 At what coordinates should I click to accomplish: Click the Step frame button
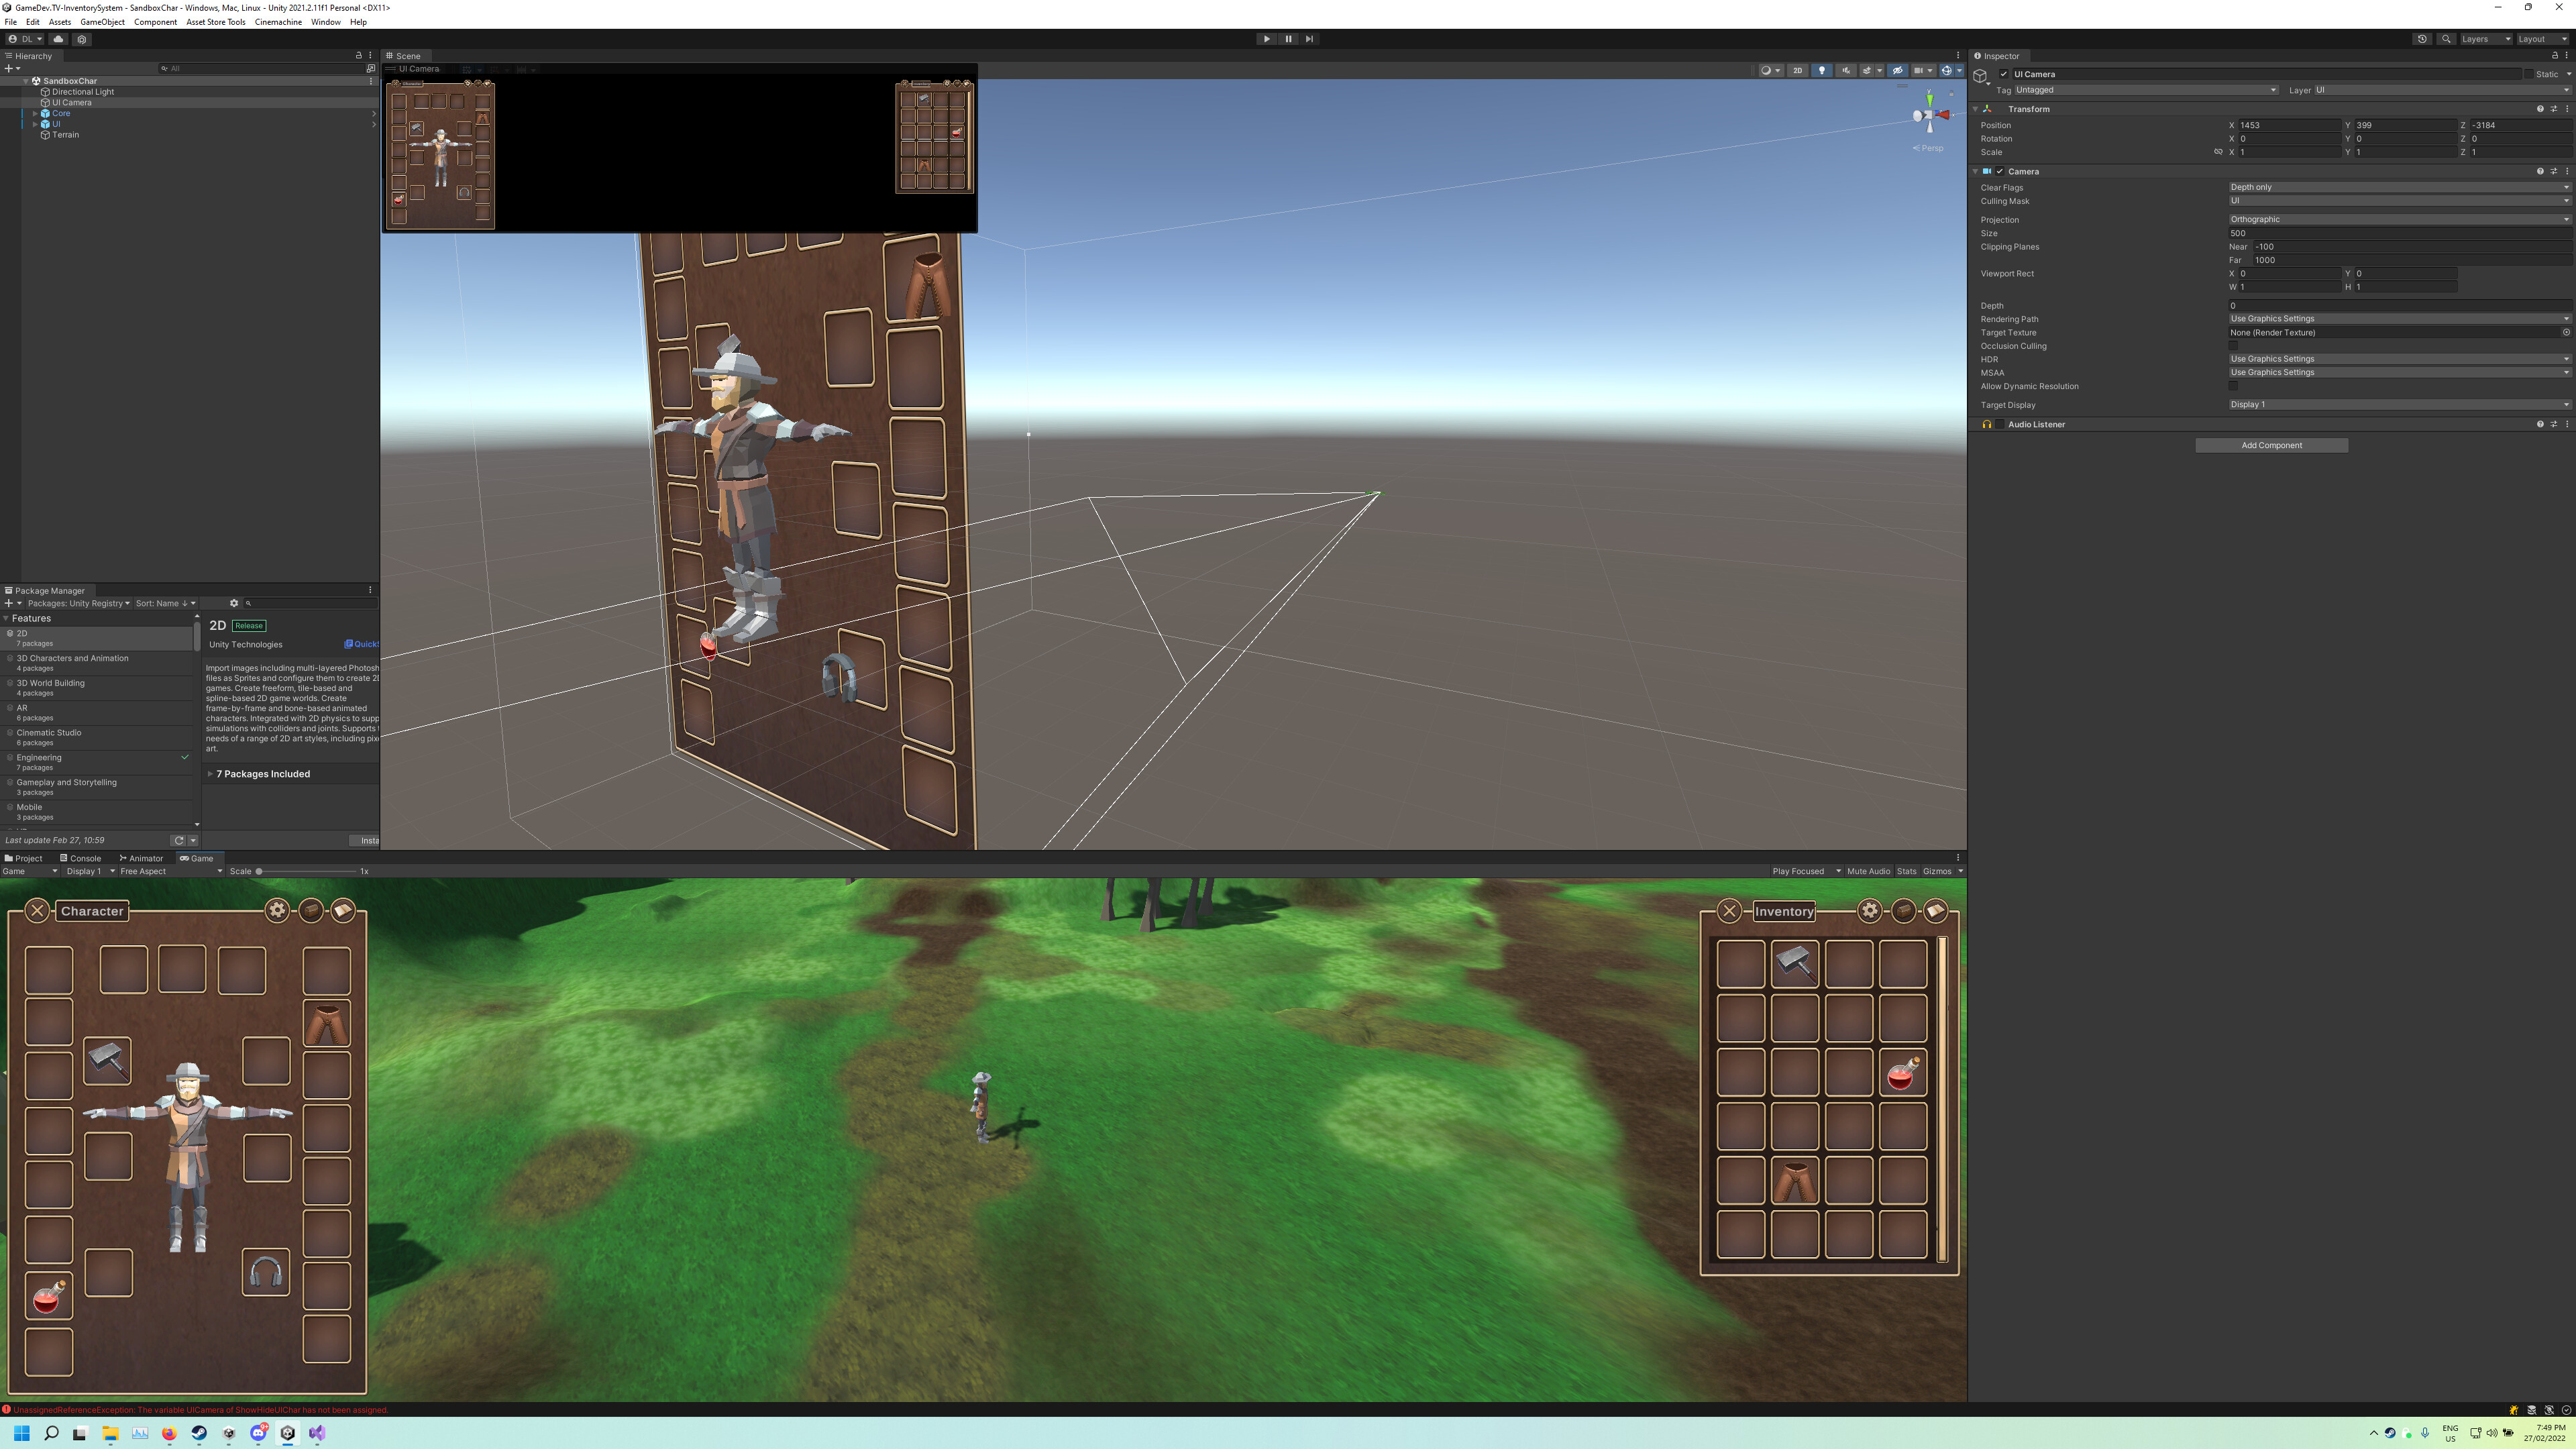tap(1309, 39)
